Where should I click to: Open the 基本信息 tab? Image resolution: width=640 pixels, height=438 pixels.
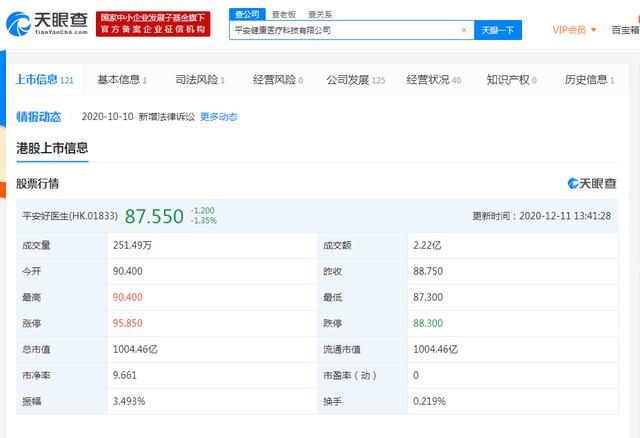click(121, 79)
